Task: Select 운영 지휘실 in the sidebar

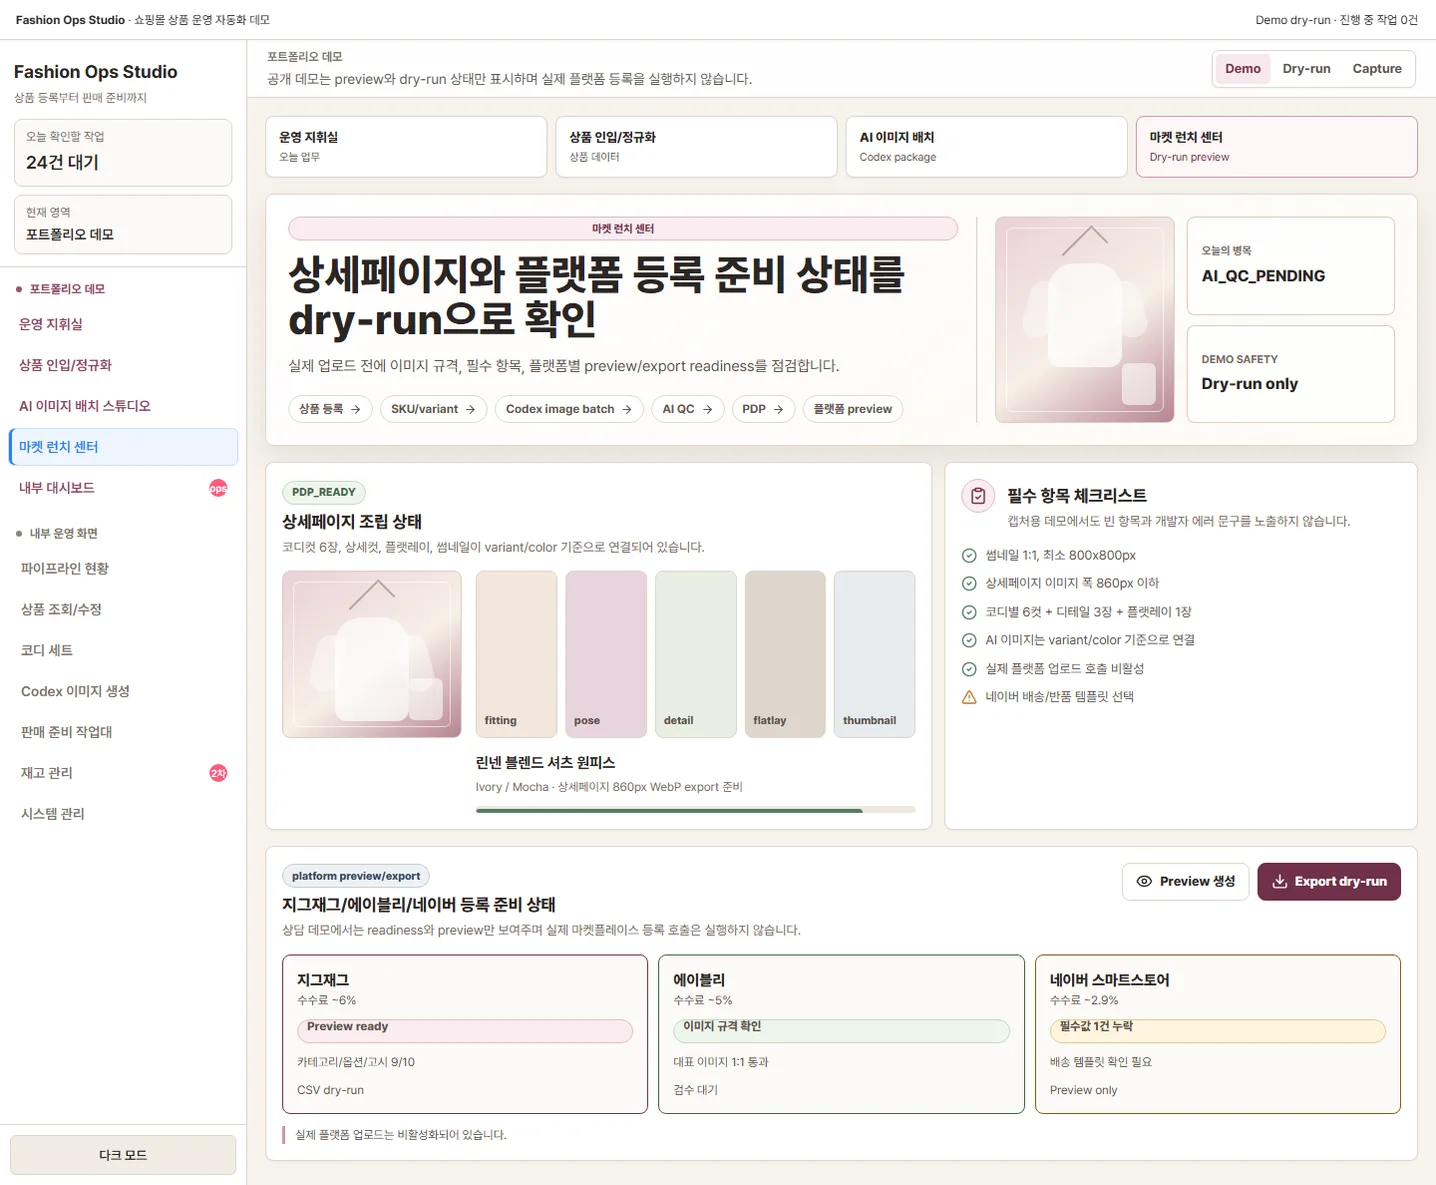Action: coord(123,324)
